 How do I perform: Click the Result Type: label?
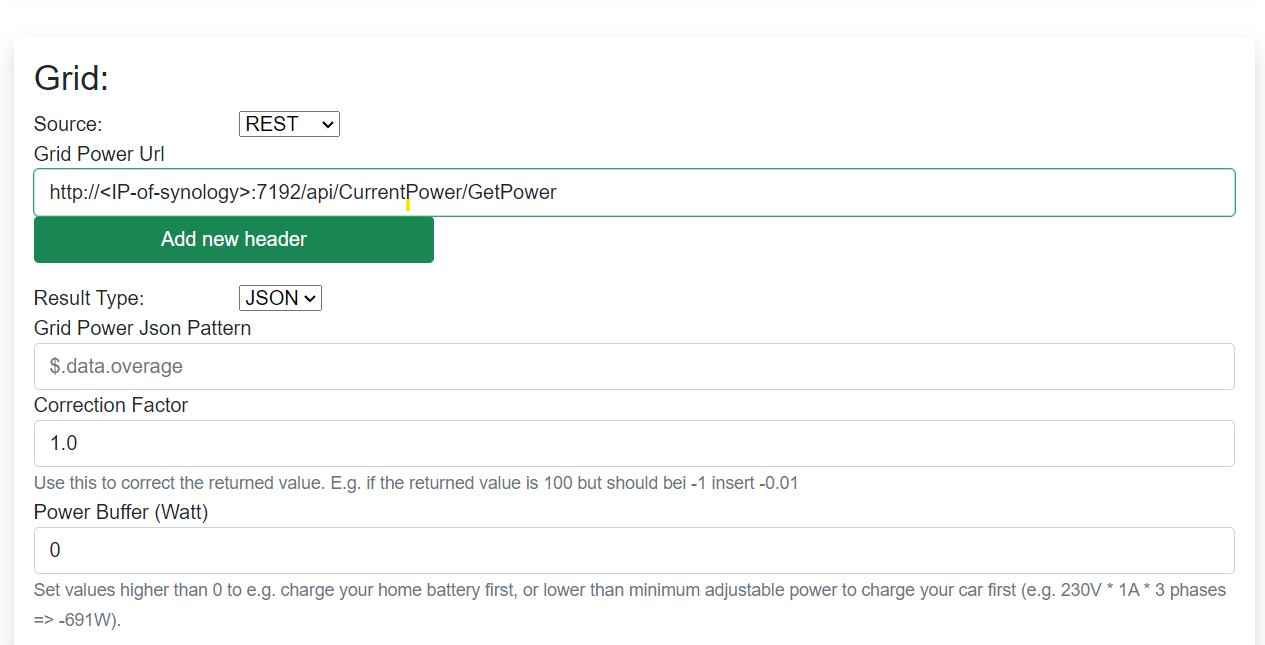[87, 297]
